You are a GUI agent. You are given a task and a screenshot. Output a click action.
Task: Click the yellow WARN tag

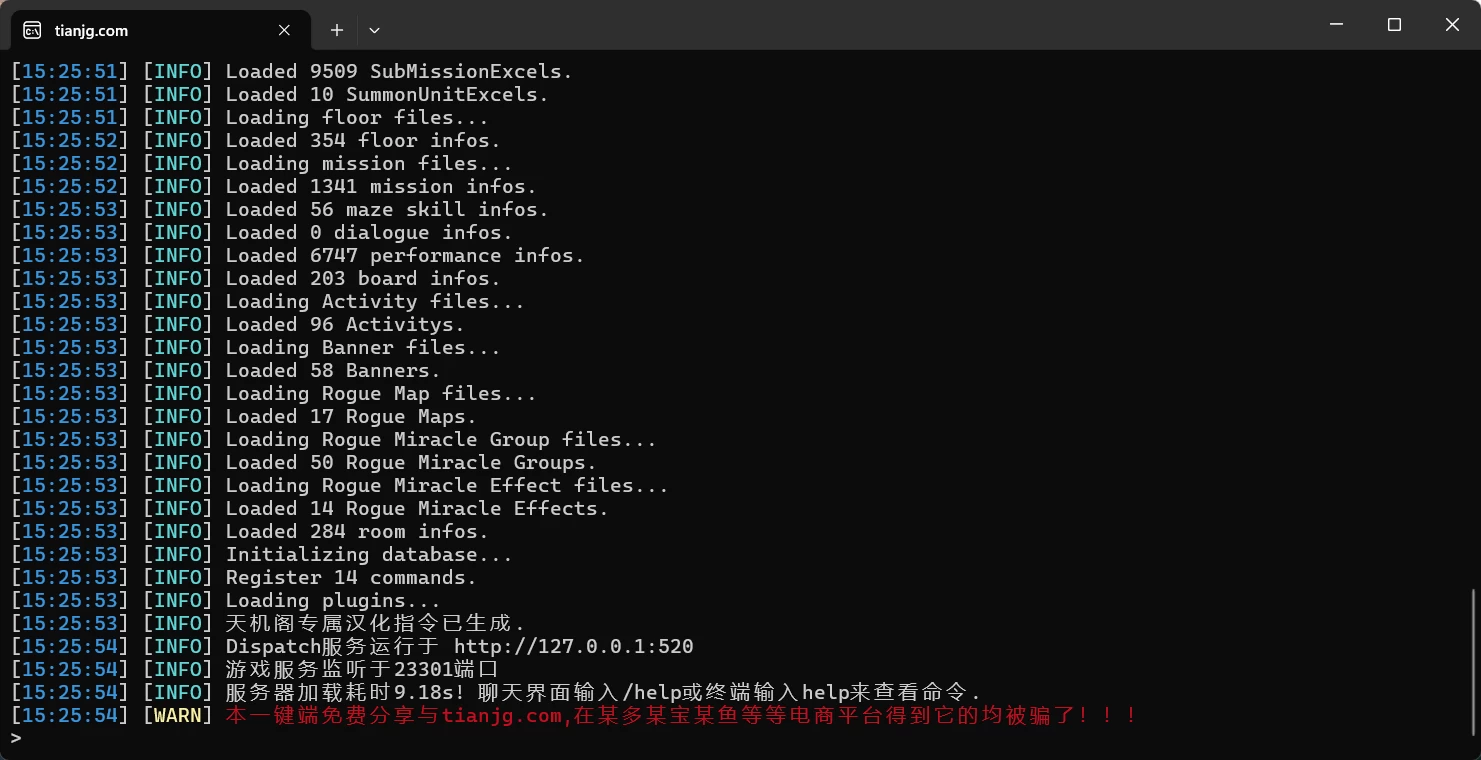(178, 715)
